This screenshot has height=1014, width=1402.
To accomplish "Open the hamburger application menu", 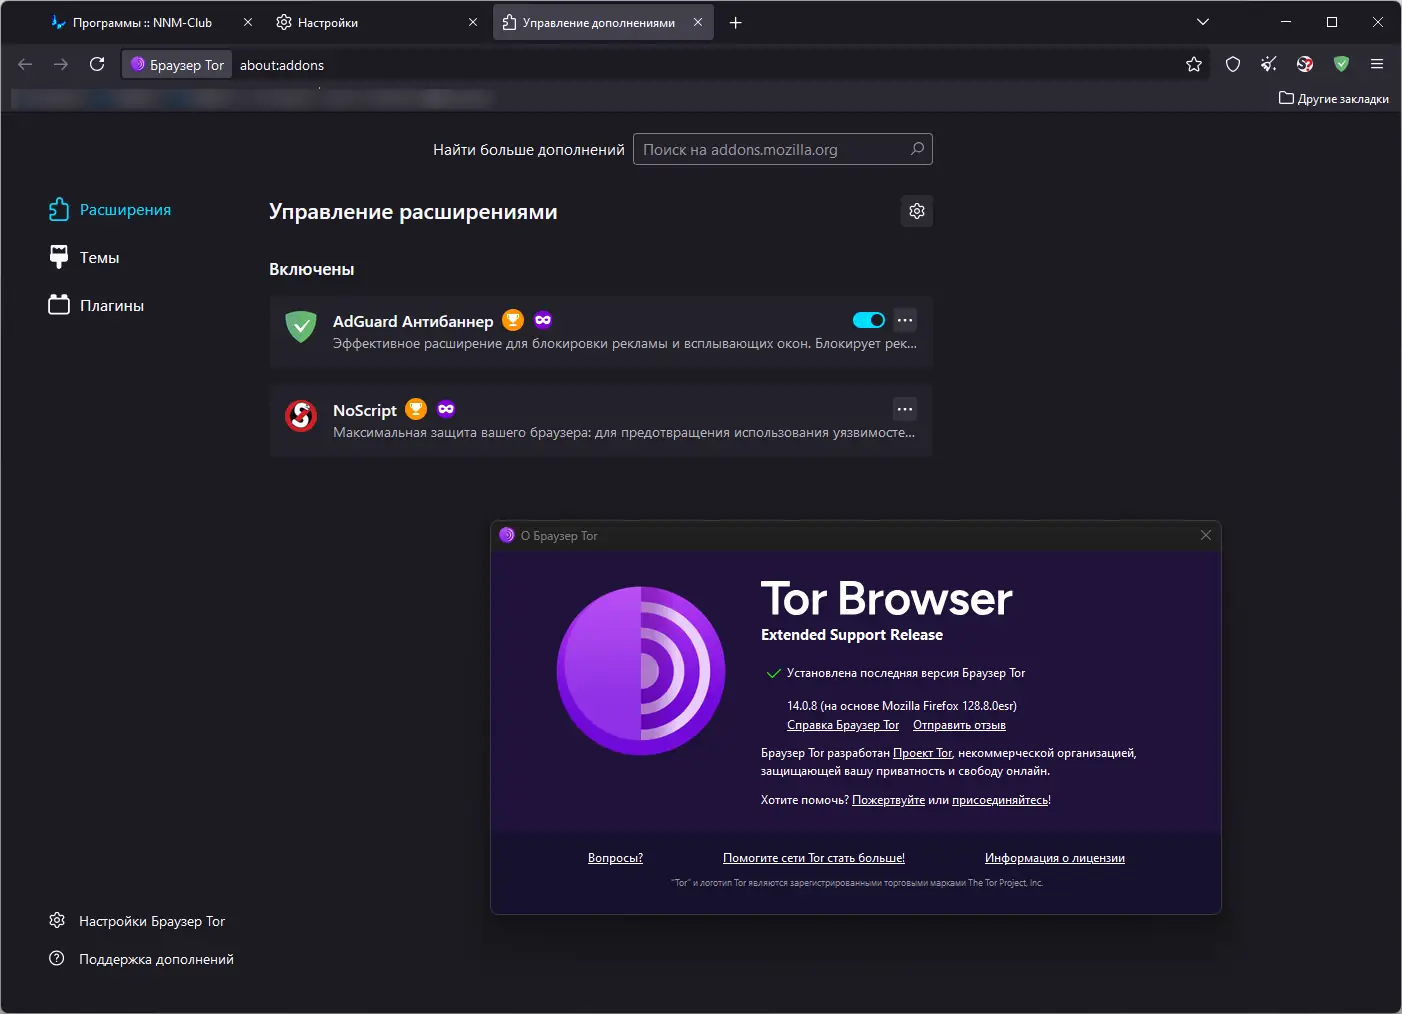I will pos(1377,64).
